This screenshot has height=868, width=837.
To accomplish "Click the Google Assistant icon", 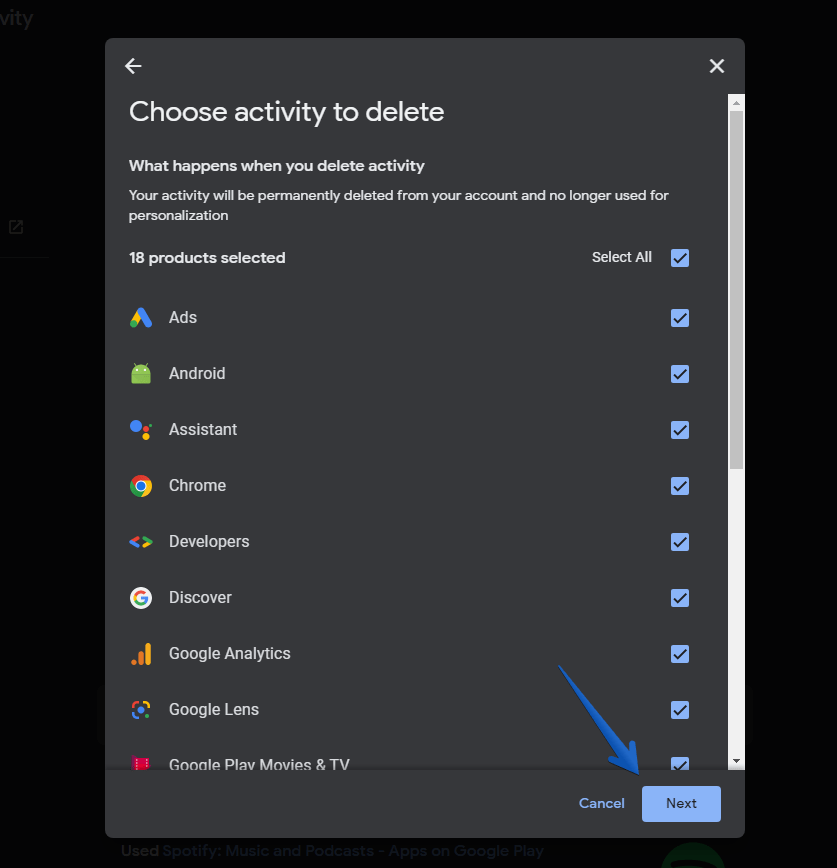I will pyautogui.click(x=141, y=430).
